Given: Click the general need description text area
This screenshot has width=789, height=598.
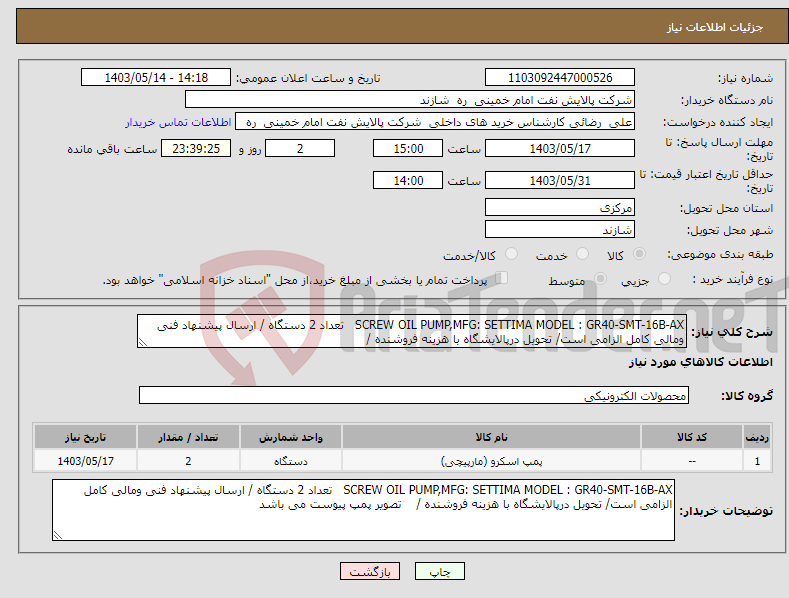Looking at the screenshot, I should (x=412, y=331).
